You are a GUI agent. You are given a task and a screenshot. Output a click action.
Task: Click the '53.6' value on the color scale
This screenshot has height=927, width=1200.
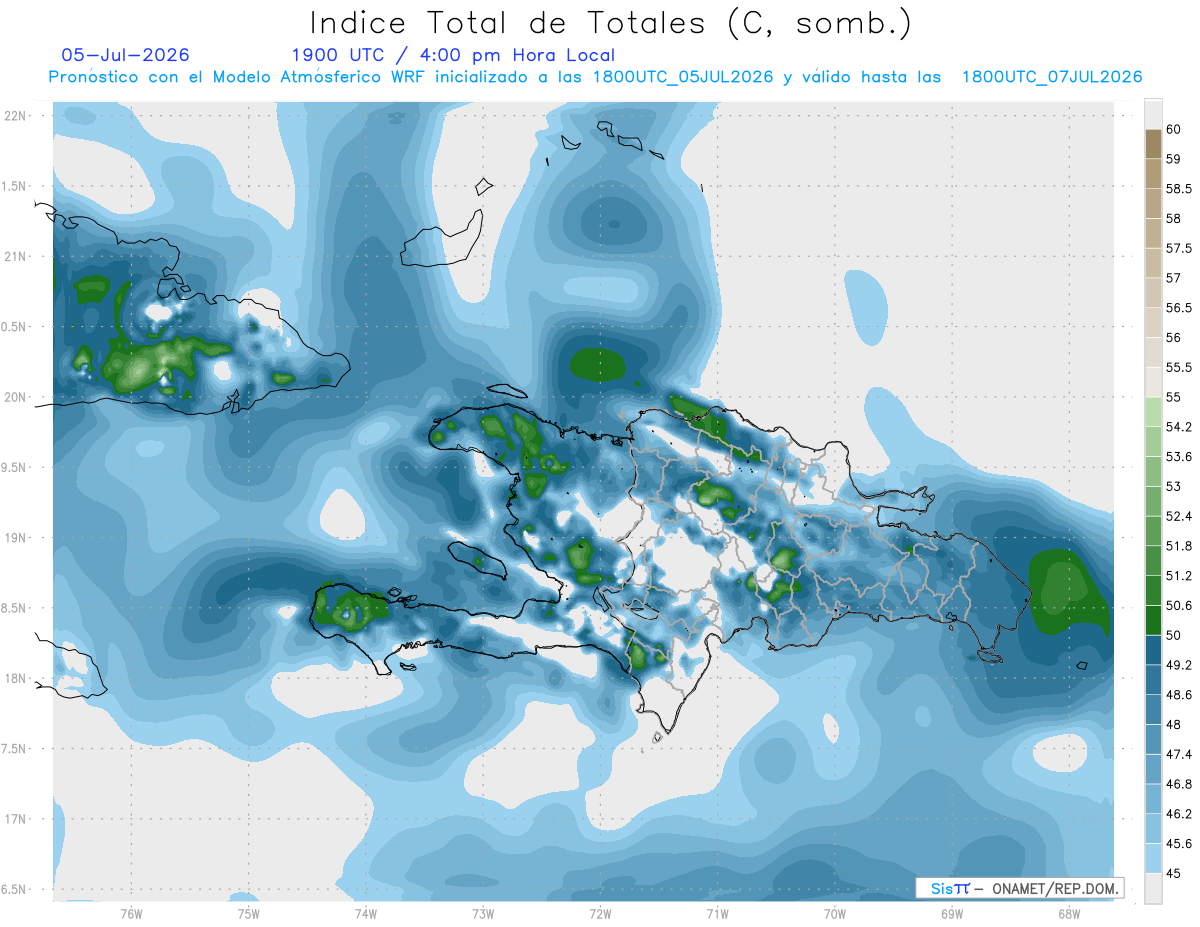(x=1178, y=457)
